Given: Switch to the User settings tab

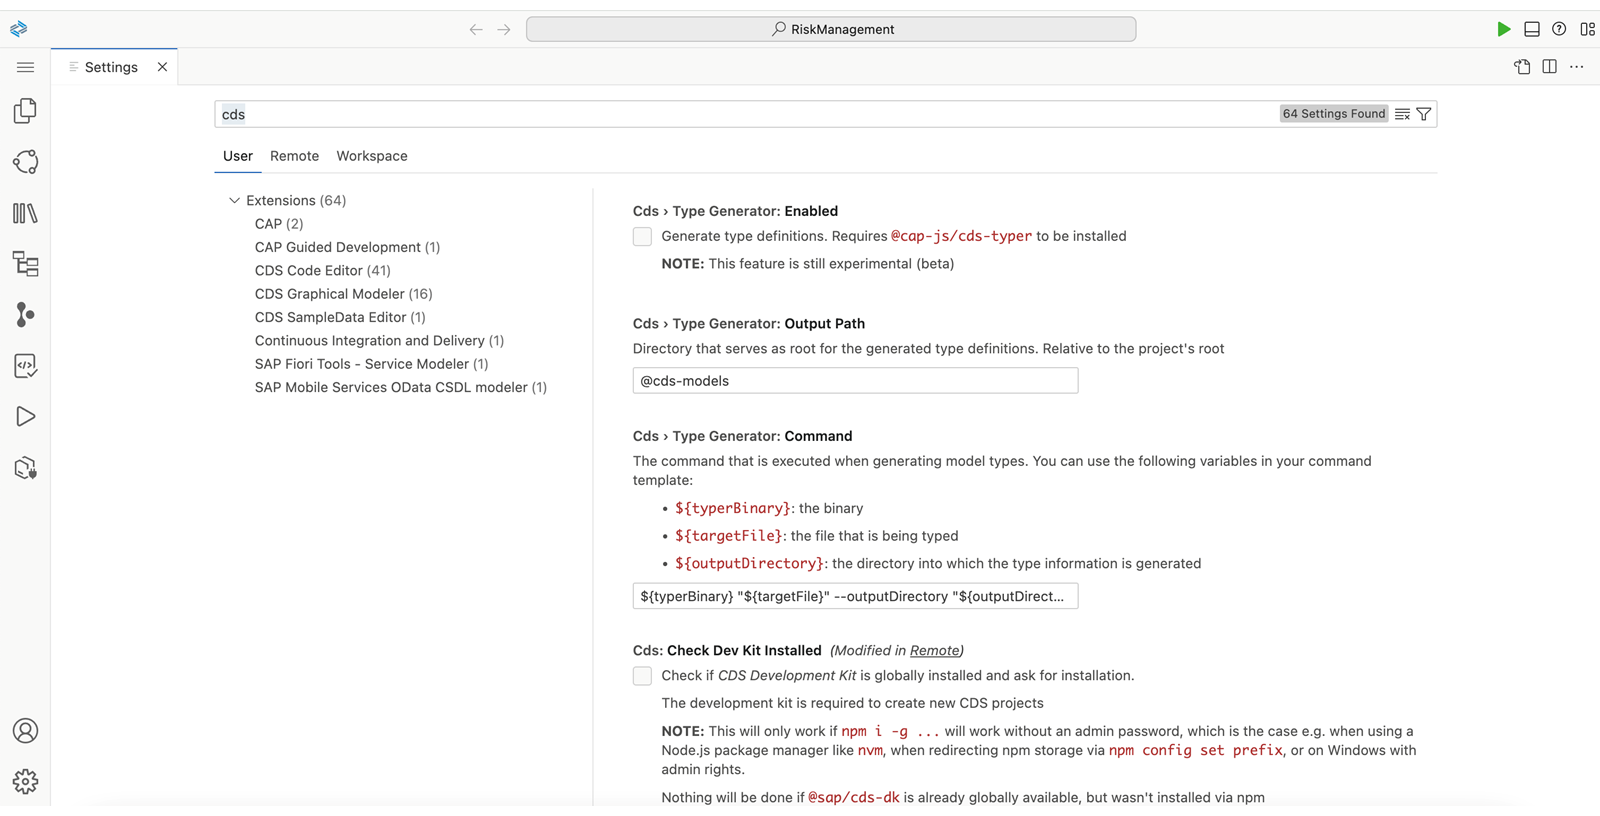Looking at the screenshot, I should tap(238, 156).
